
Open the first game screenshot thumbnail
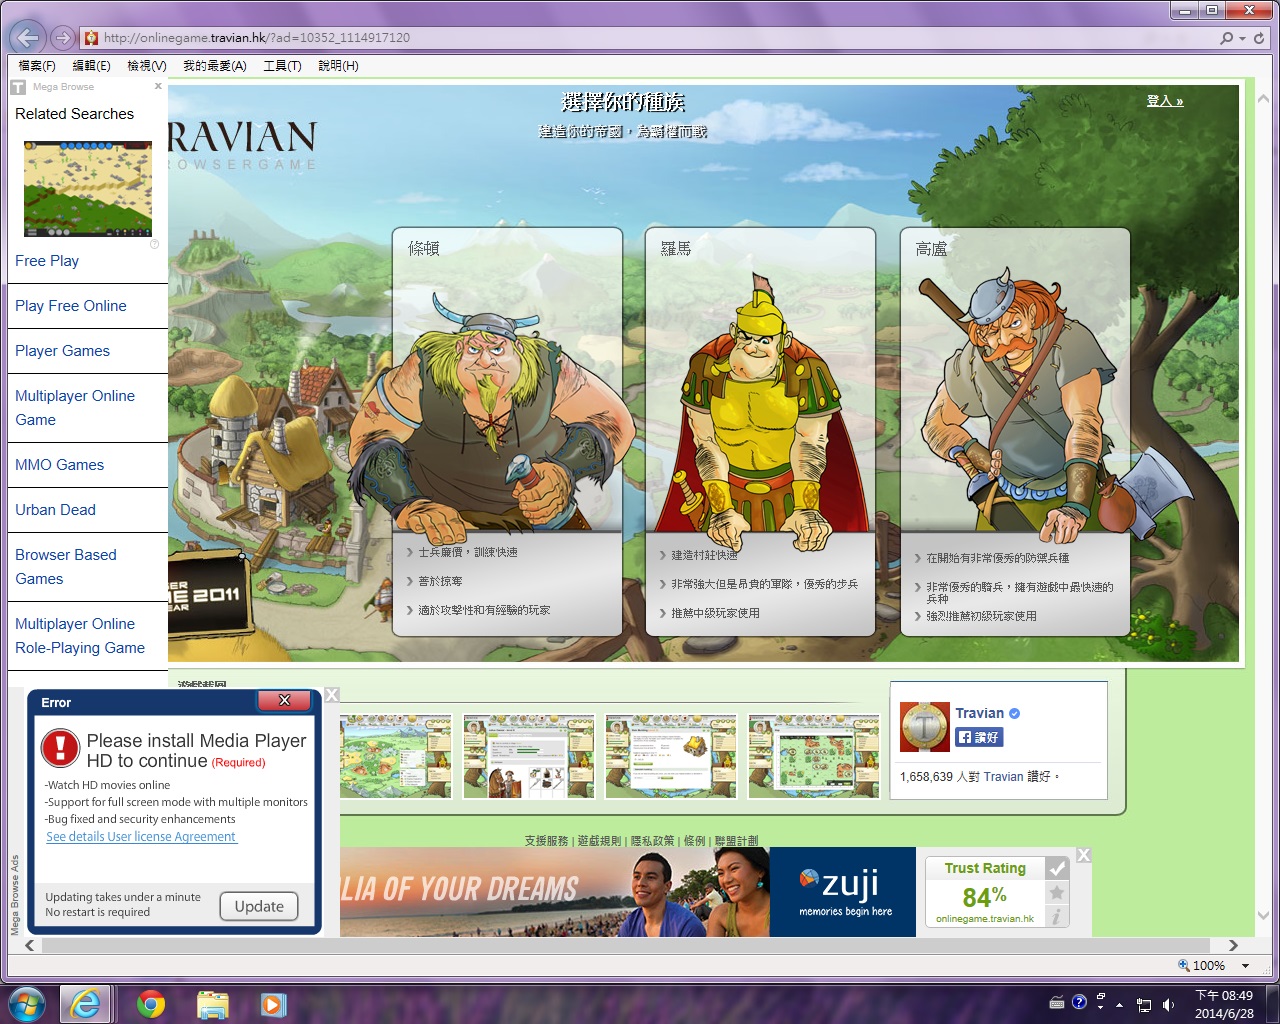[396, 756]
